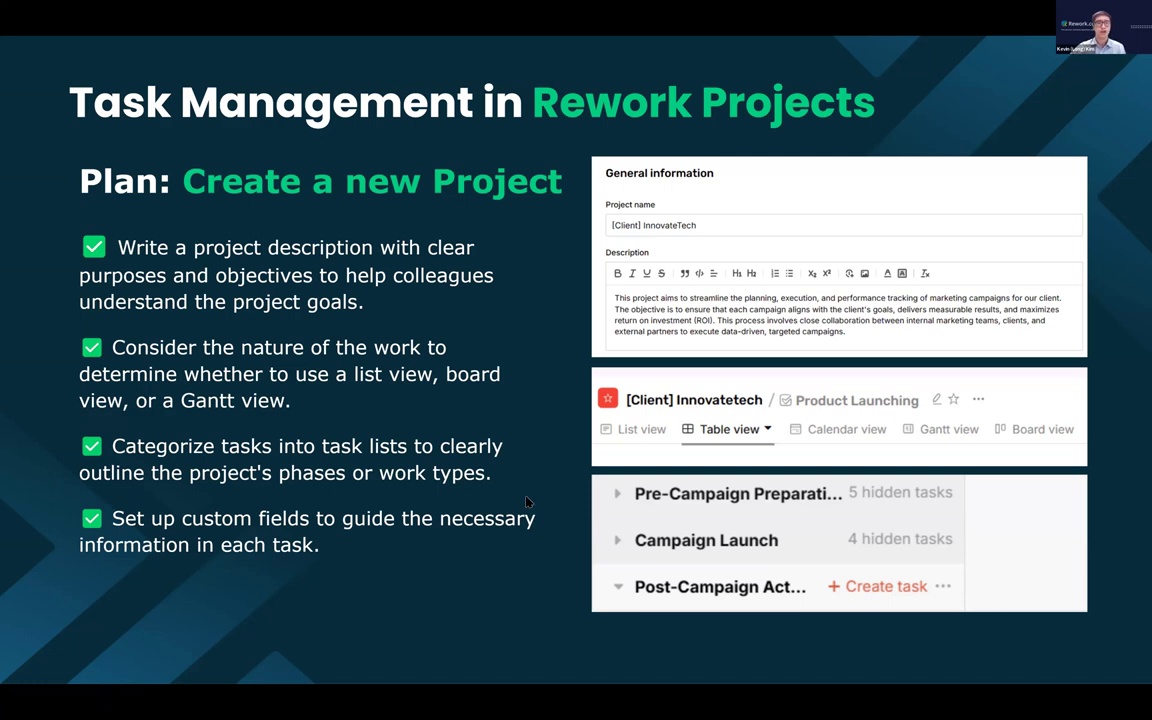Open the three-dot menu beside project title
1152x720 pixels.
[x=978, y=399]
